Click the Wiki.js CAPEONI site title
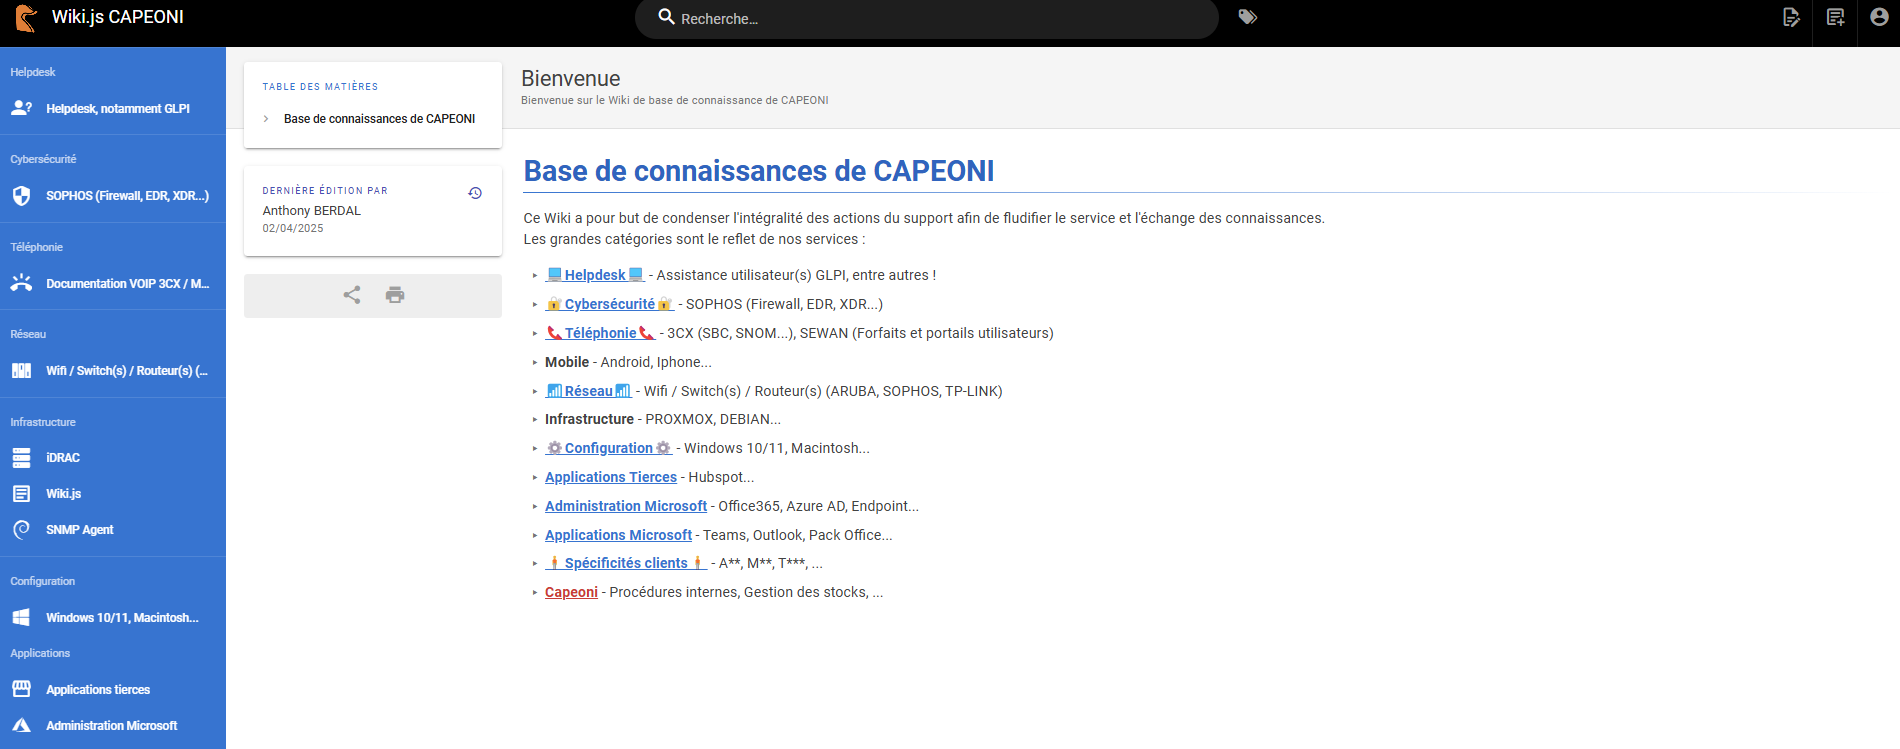This screenshot has height=749, width=1900. point(118,17)
